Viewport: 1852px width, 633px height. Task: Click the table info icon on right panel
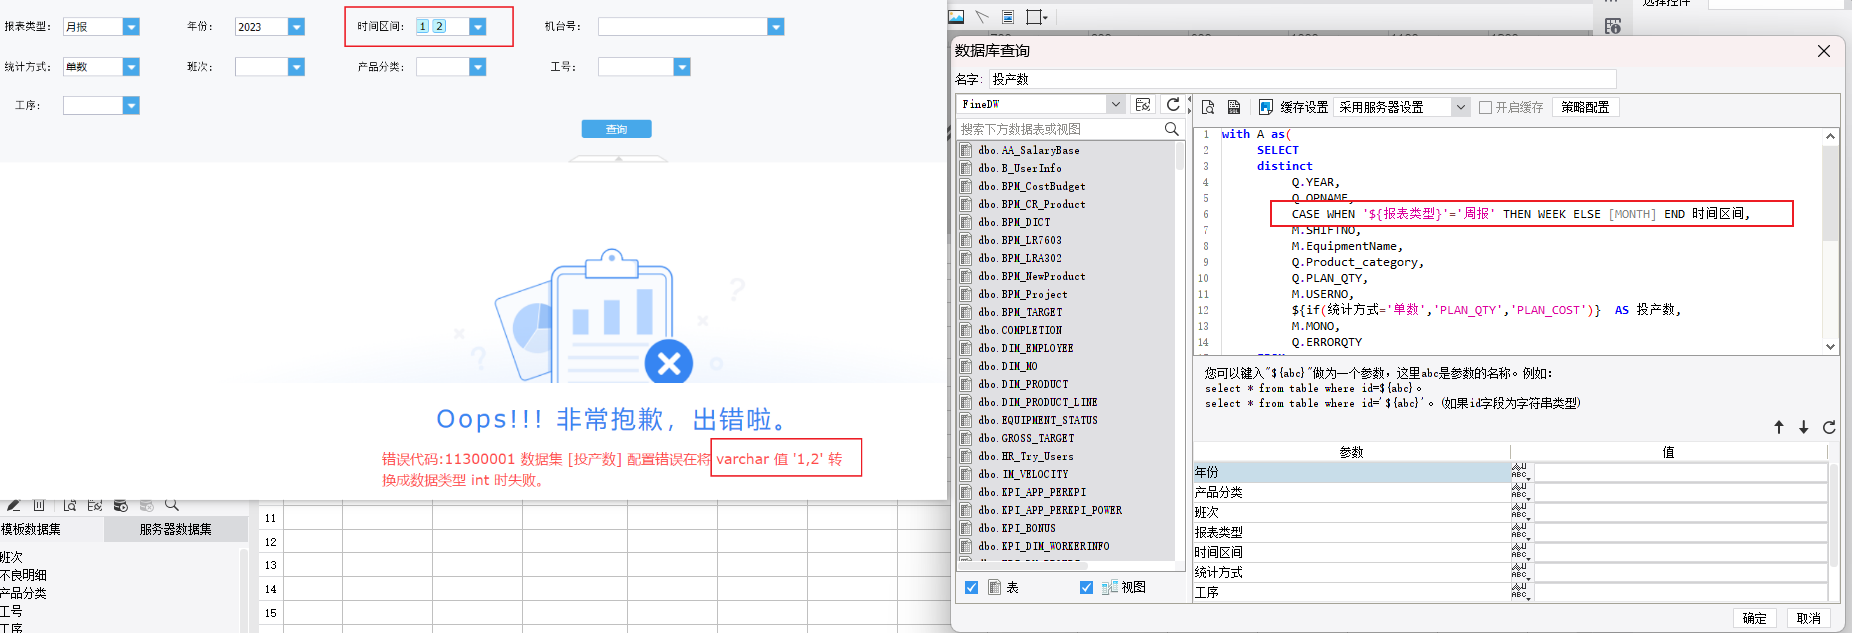pos(1612,26)
